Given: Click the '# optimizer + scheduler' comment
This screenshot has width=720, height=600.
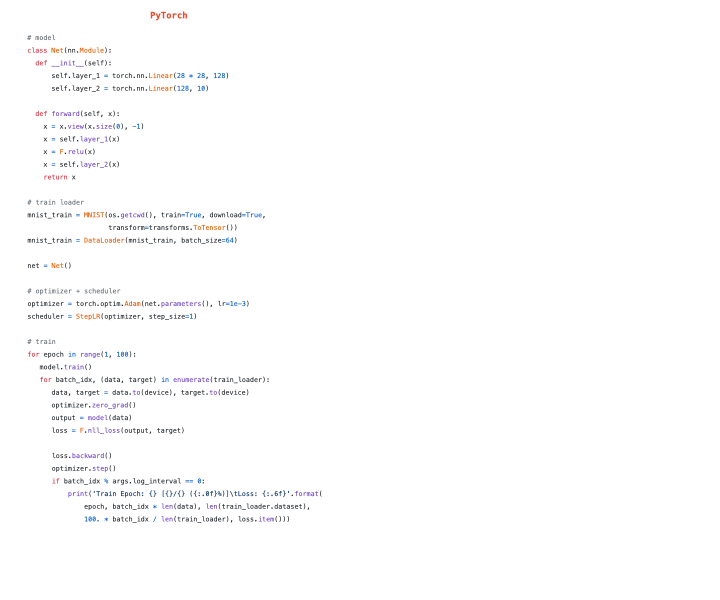Looking at the screenshot, I should 73,291.
